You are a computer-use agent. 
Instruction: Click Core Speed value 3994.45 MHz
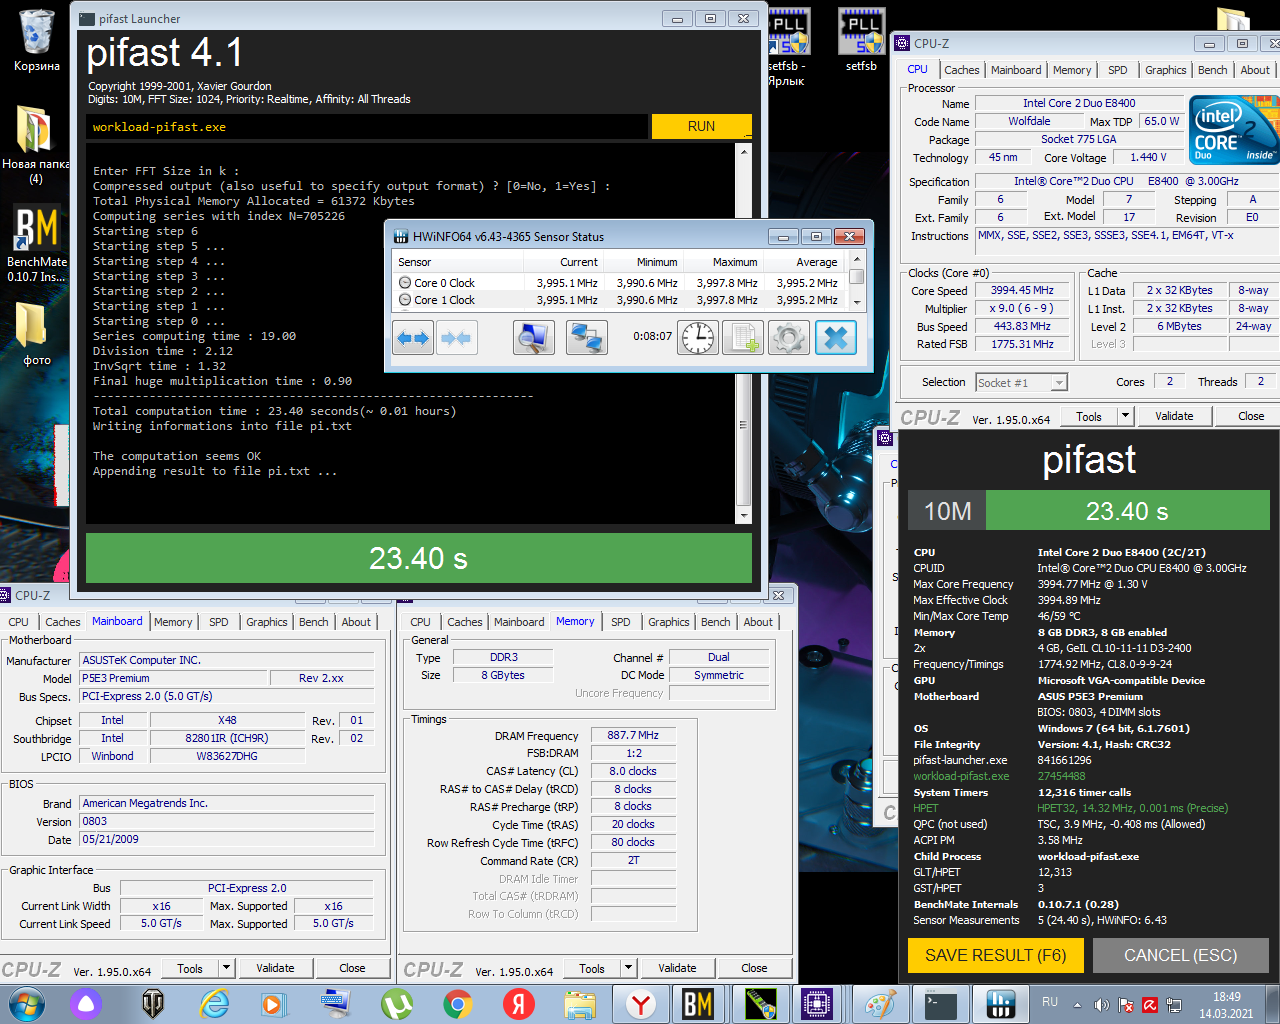pyautogui.click(x=1022, y=290)
